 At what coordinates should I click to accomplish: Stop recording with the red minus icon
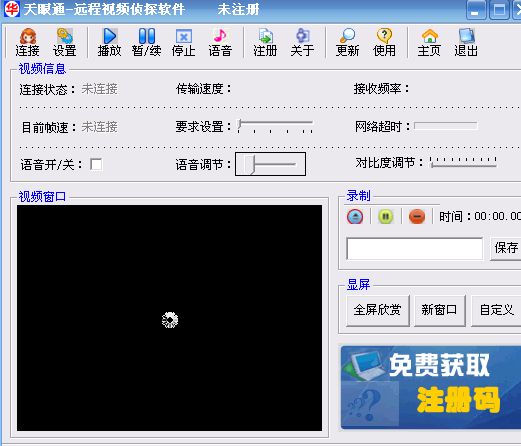[417, 217]
